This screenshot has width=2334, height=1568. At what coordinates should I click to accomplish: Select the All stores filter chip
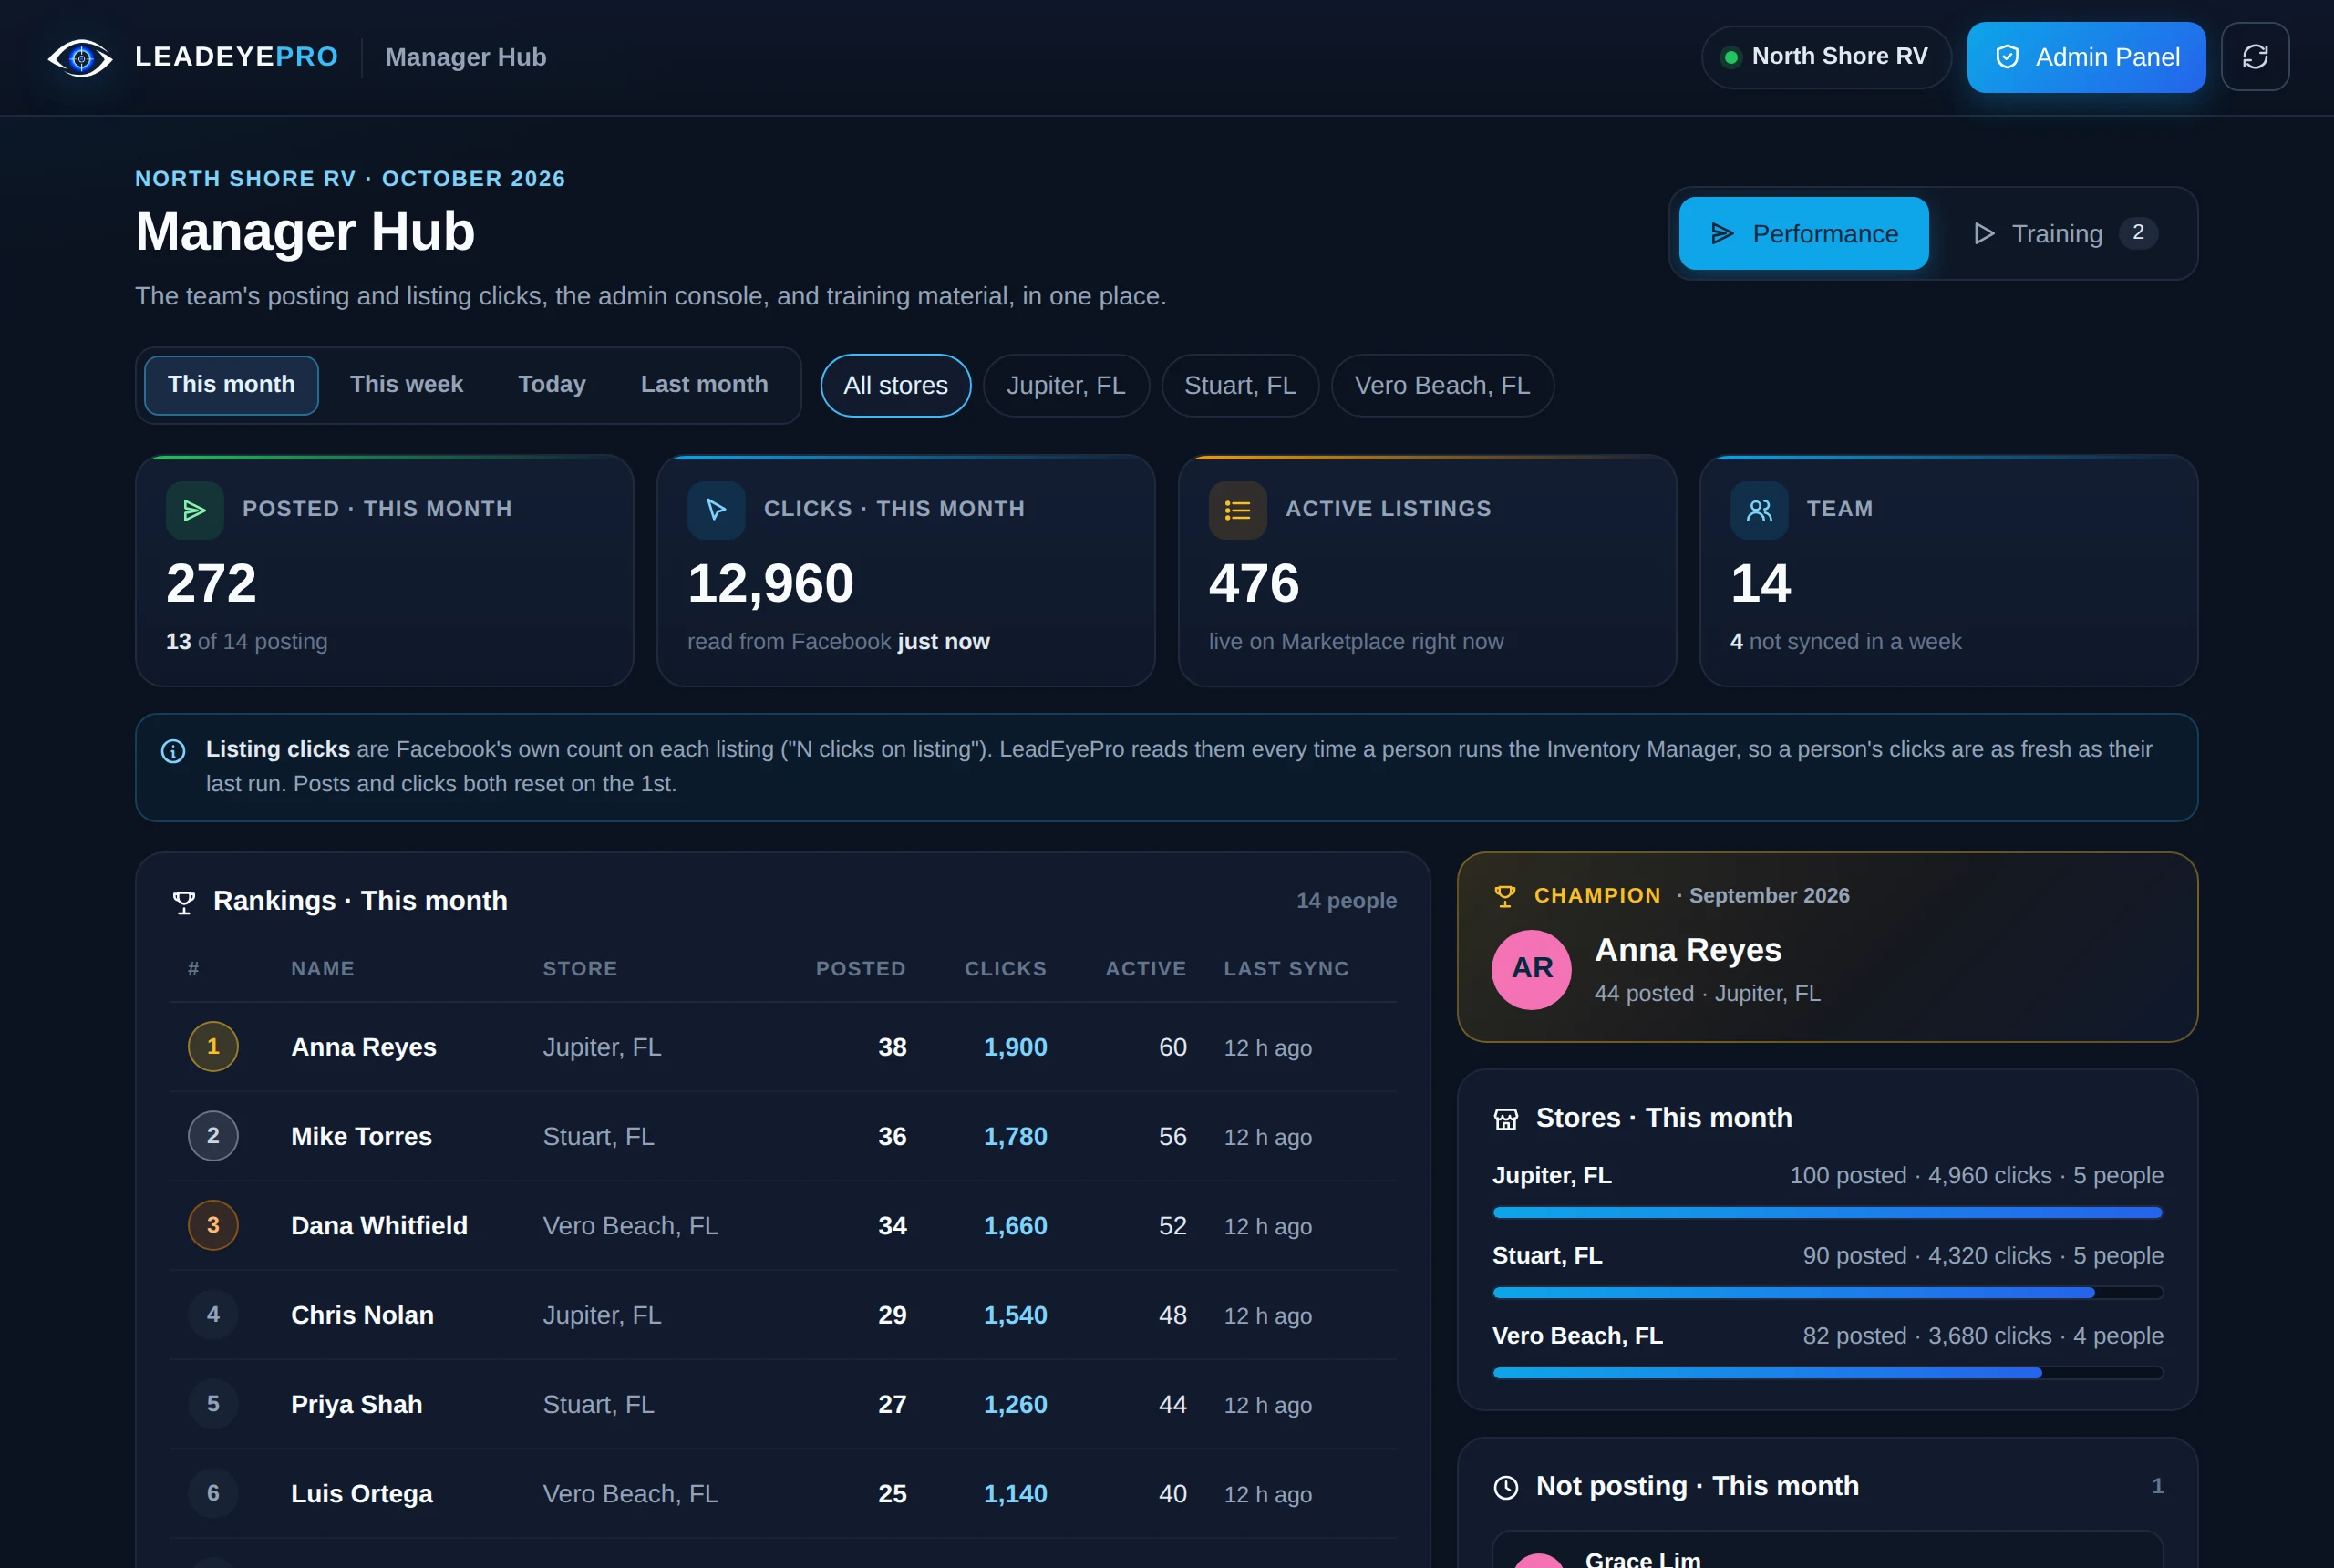[x=895, y=385]
